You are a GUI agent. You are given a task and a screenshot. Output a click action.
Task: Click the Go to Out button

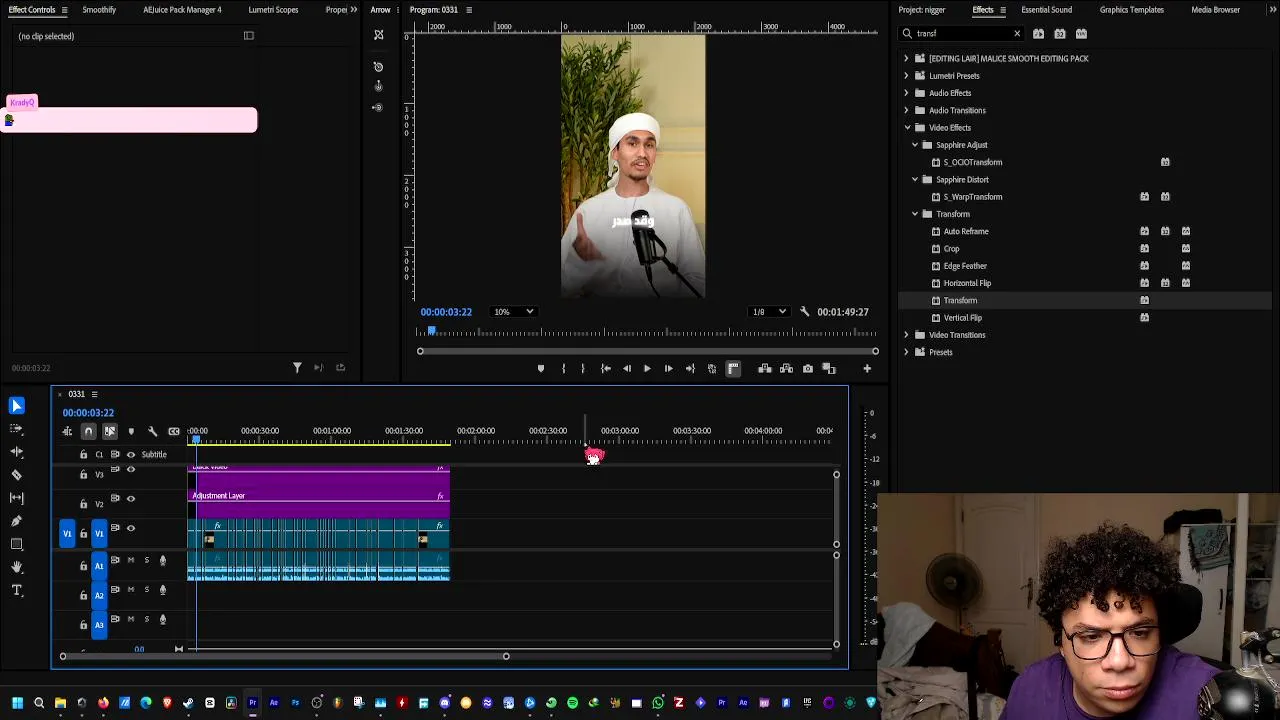coord(690,369)
